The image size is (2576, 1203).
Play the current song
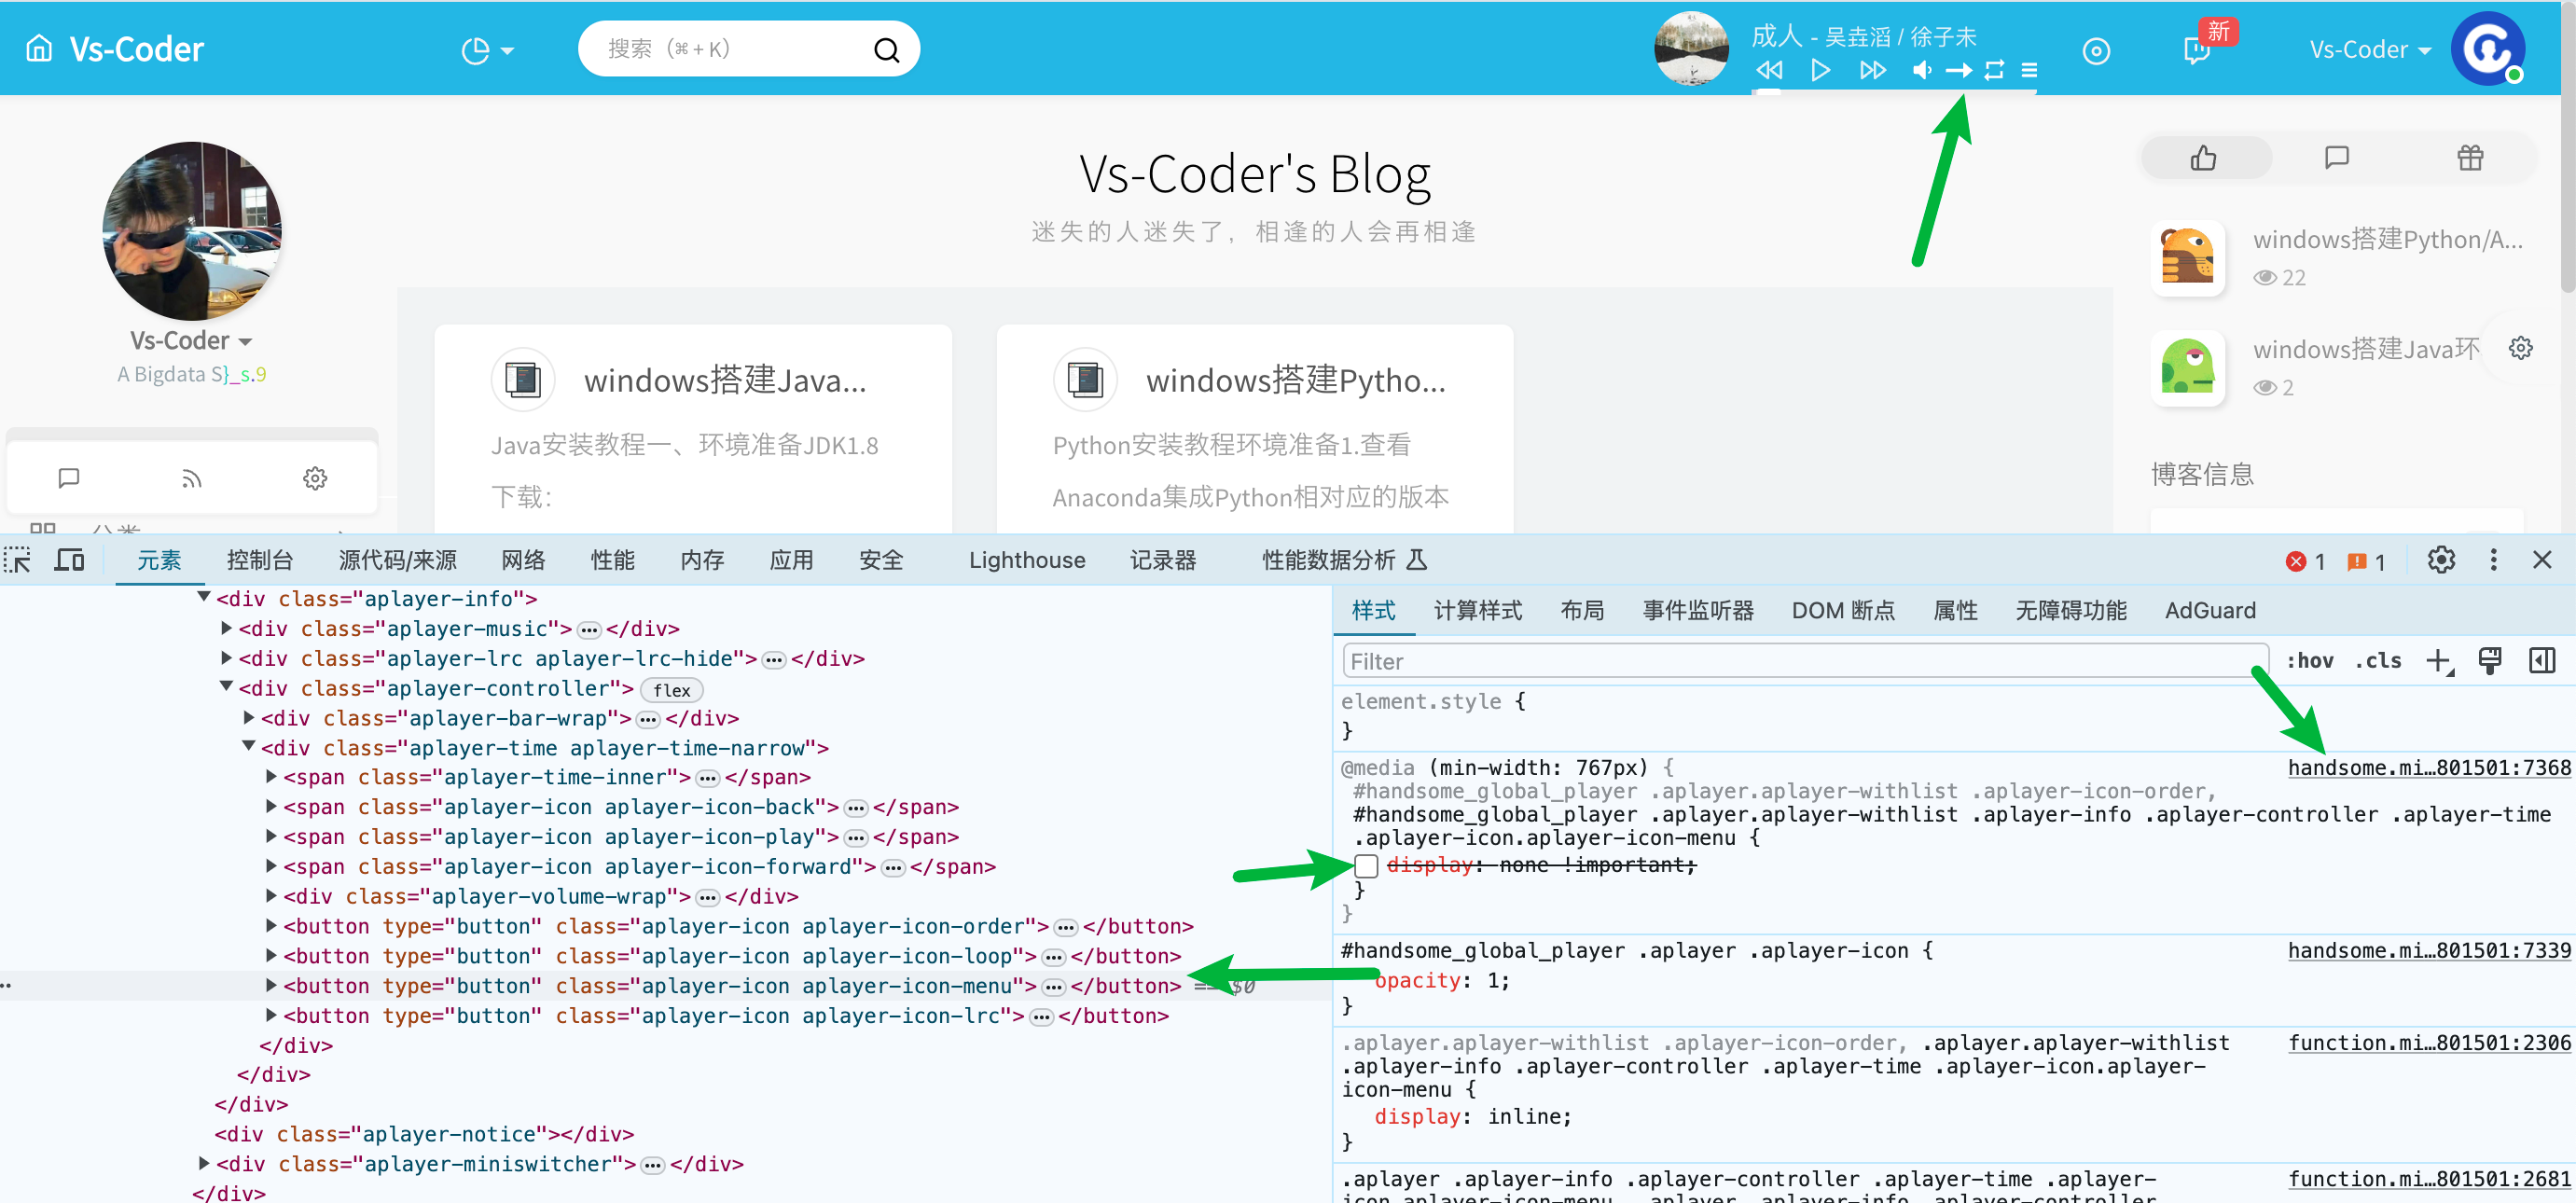coord(1821,70)
